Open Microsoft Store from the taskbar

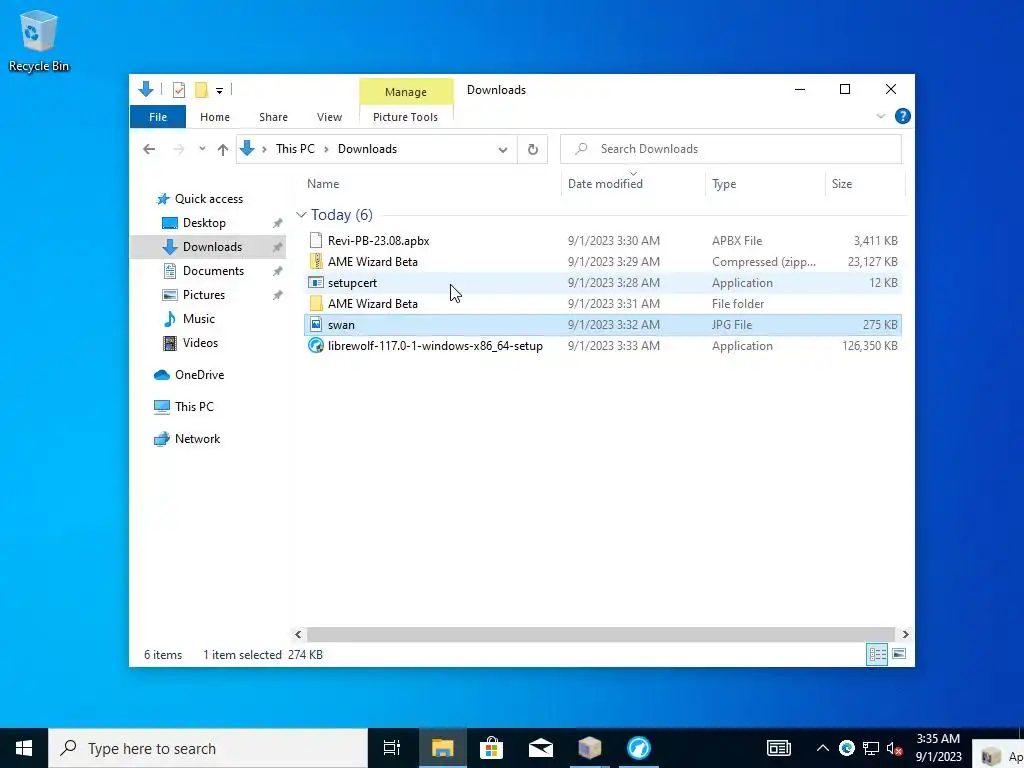coord(491,748)
